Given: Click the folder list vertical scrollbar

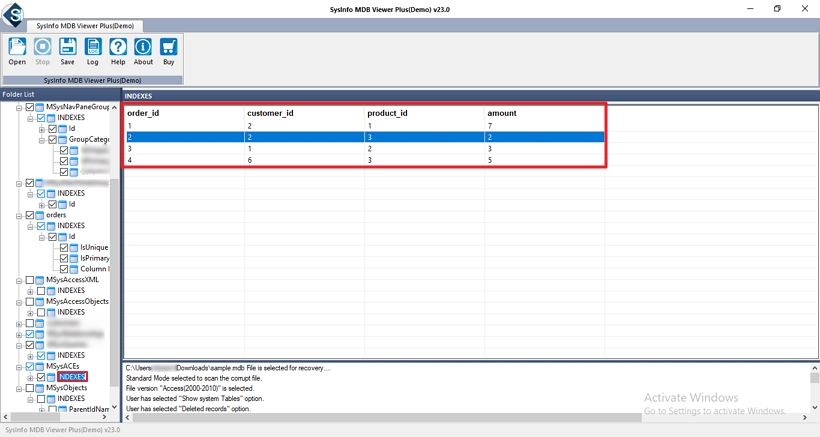Looking at the screenshot, I should click(114, 282).
